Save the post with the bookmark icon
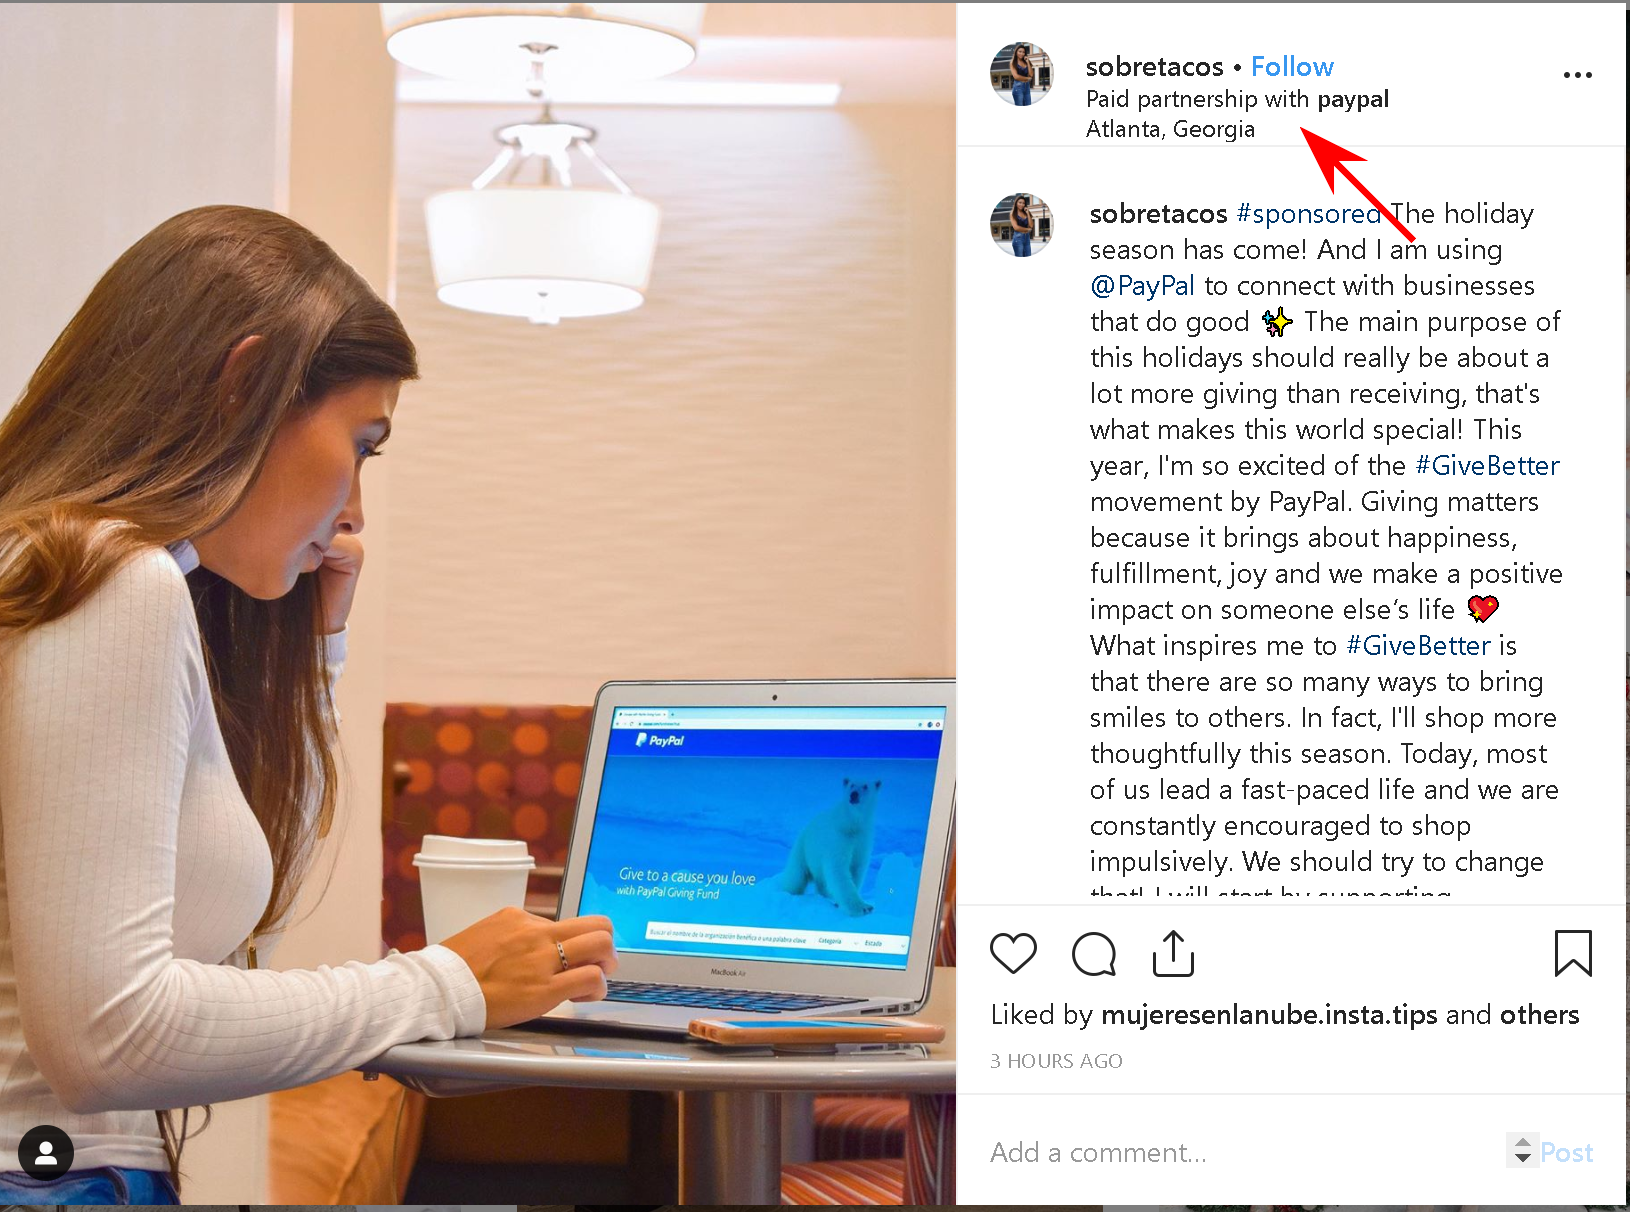The width and height of the screenshot is (1630, 1212). point(1573,953)
